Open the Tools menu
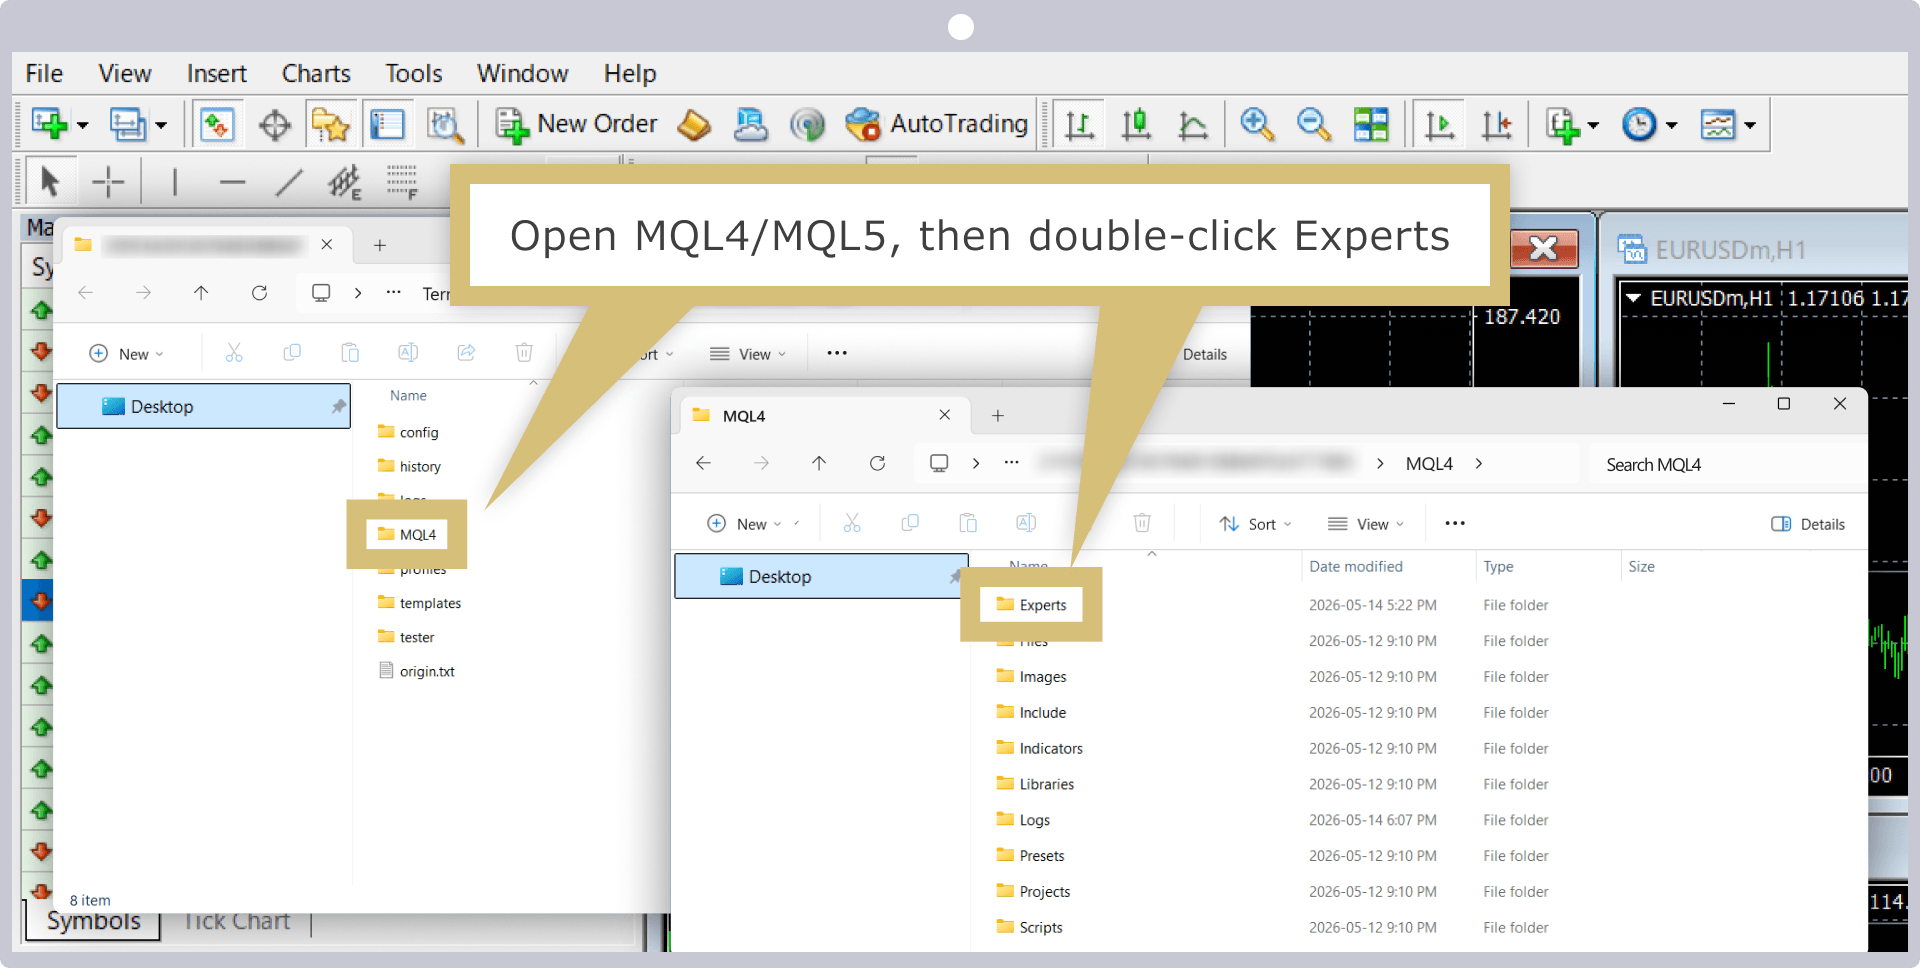The width and height of the screenshot is (1920, 968). click(414, 74)
